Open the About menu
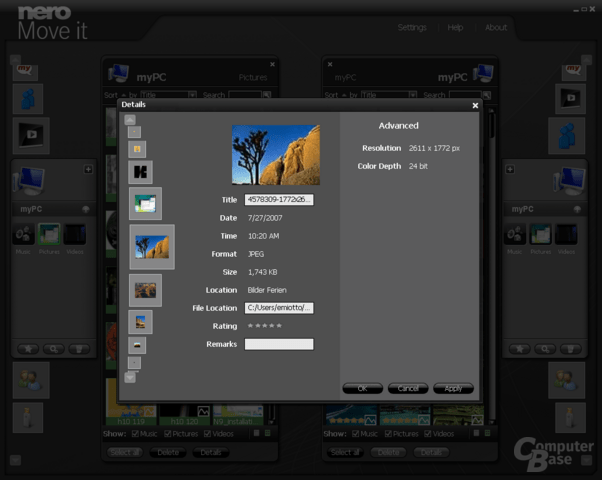Viewport: 602px width, 480px height. coord(496,28)
